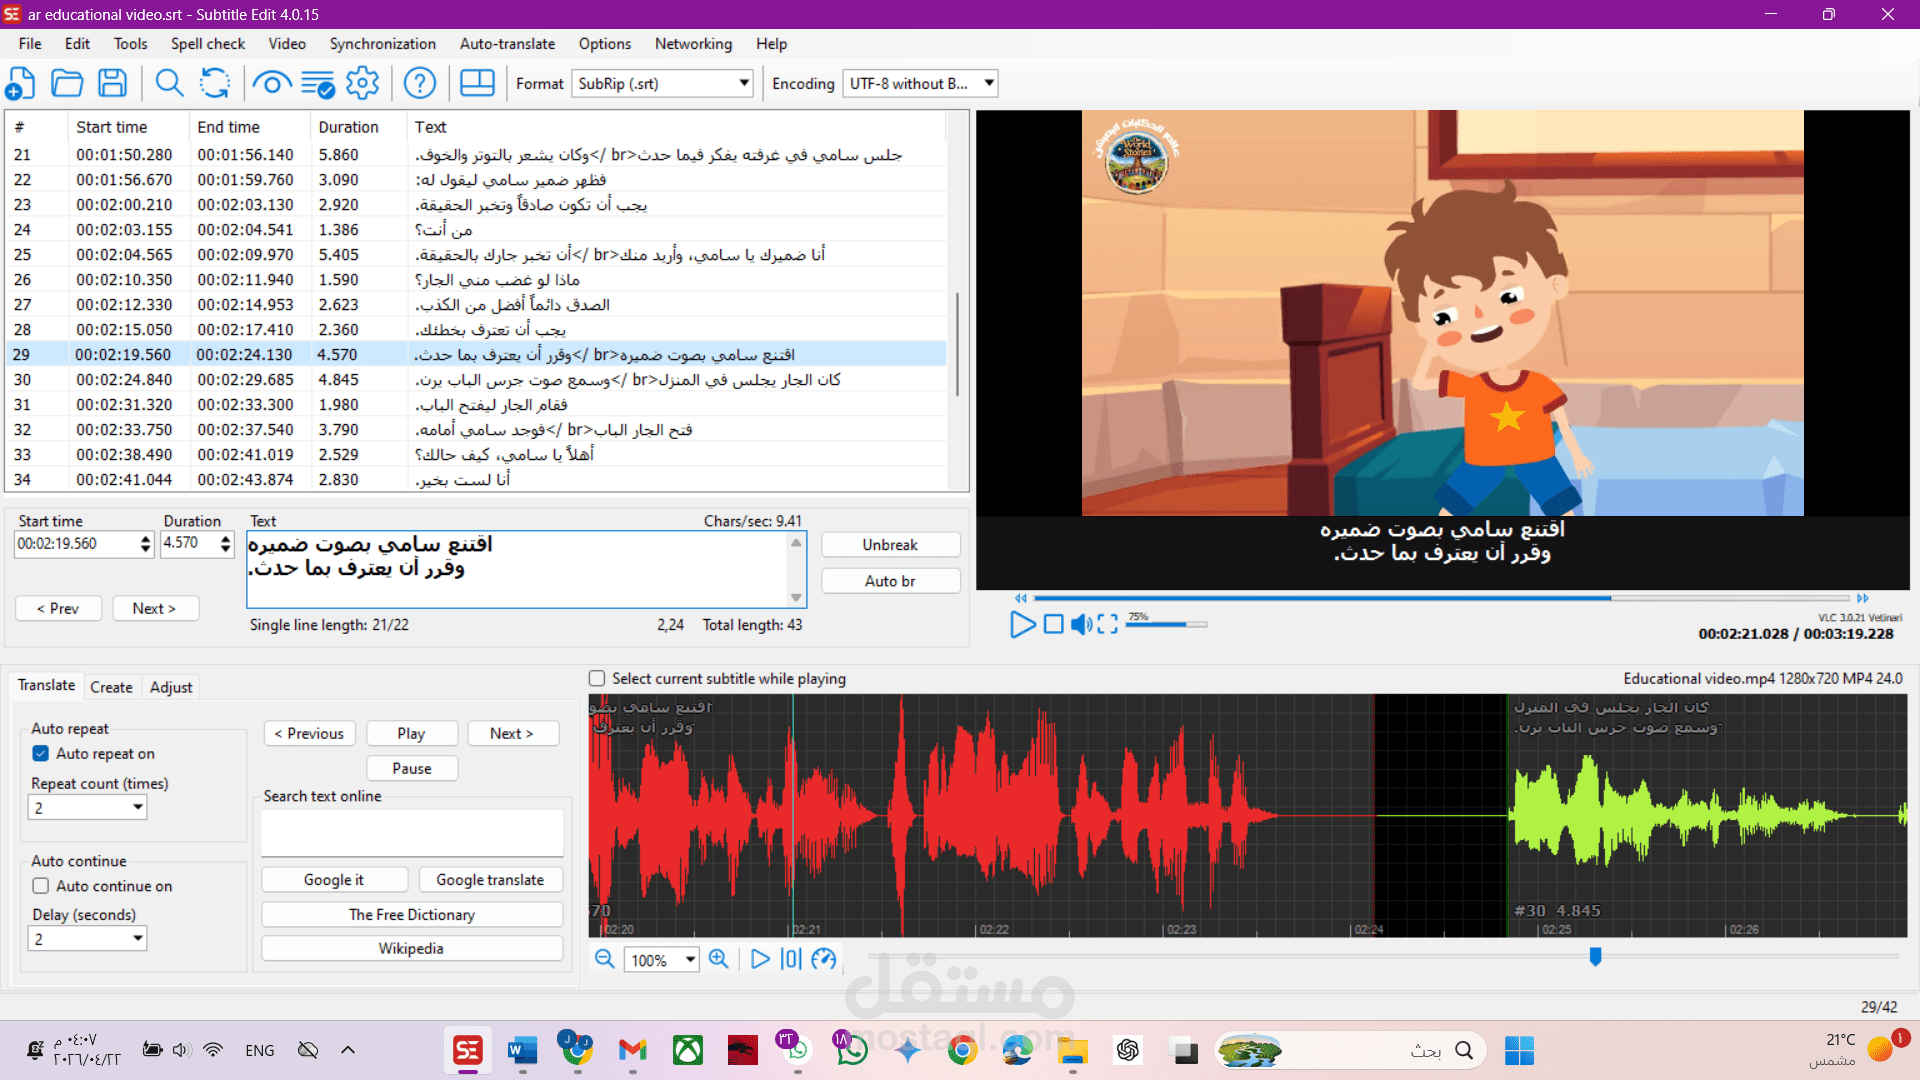
Task: Enable Auto continue on
Action: pyautogui.click(x=40, y=885)
